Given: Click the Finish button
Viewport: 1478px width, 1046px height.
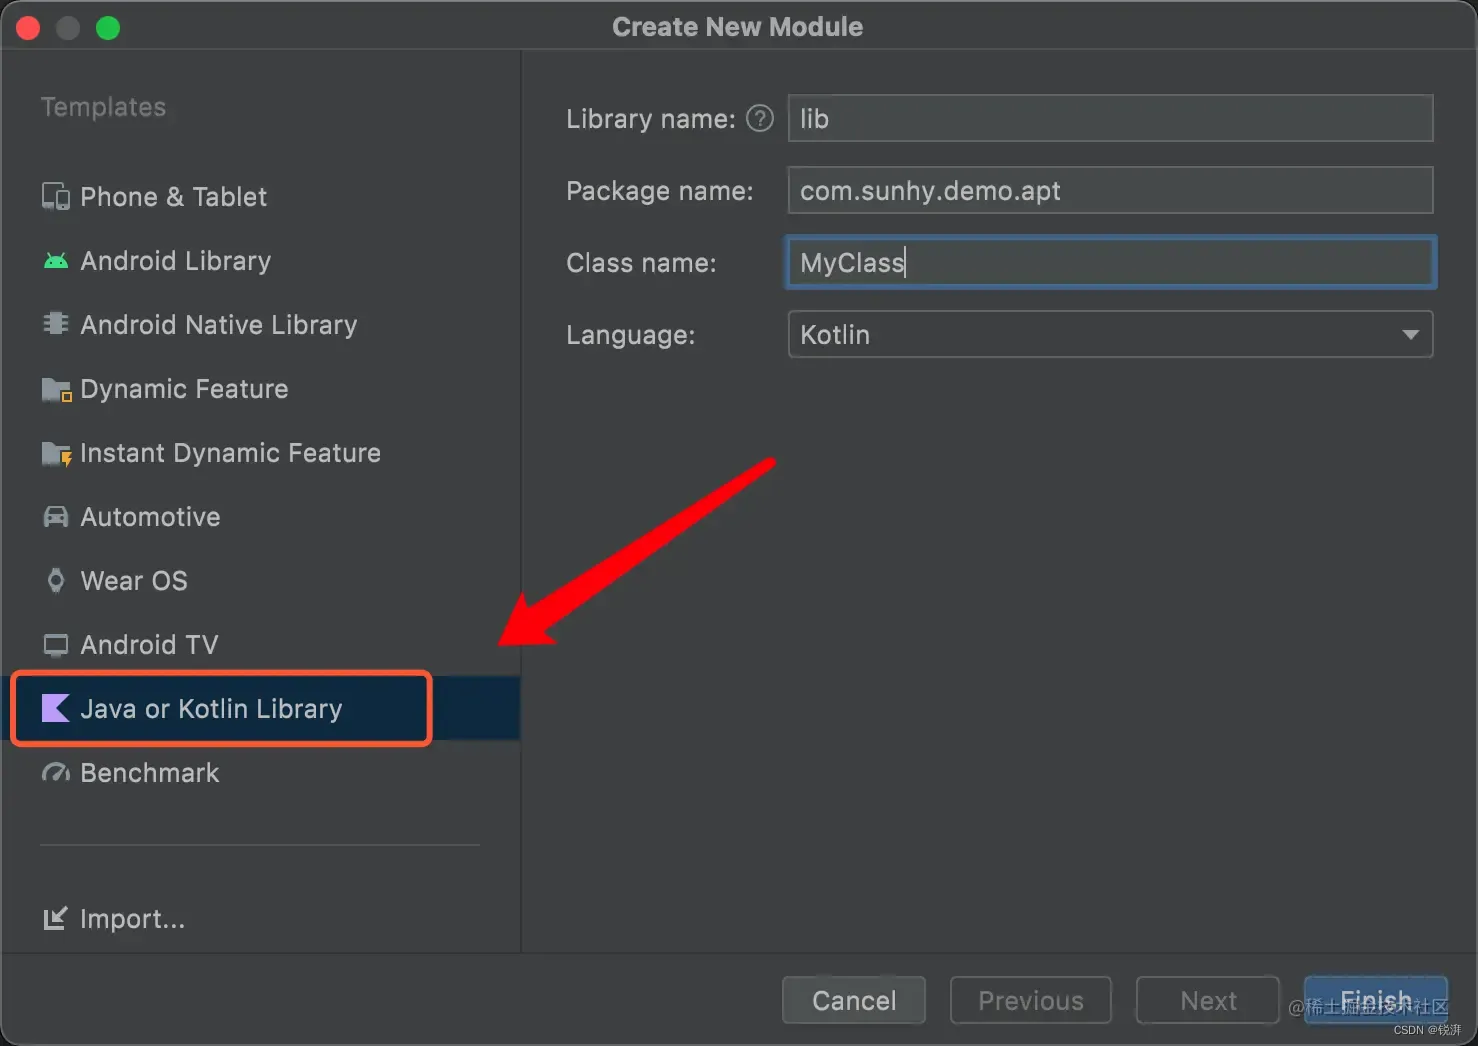Looking at the screenshot, I should pos(1375,1000).
